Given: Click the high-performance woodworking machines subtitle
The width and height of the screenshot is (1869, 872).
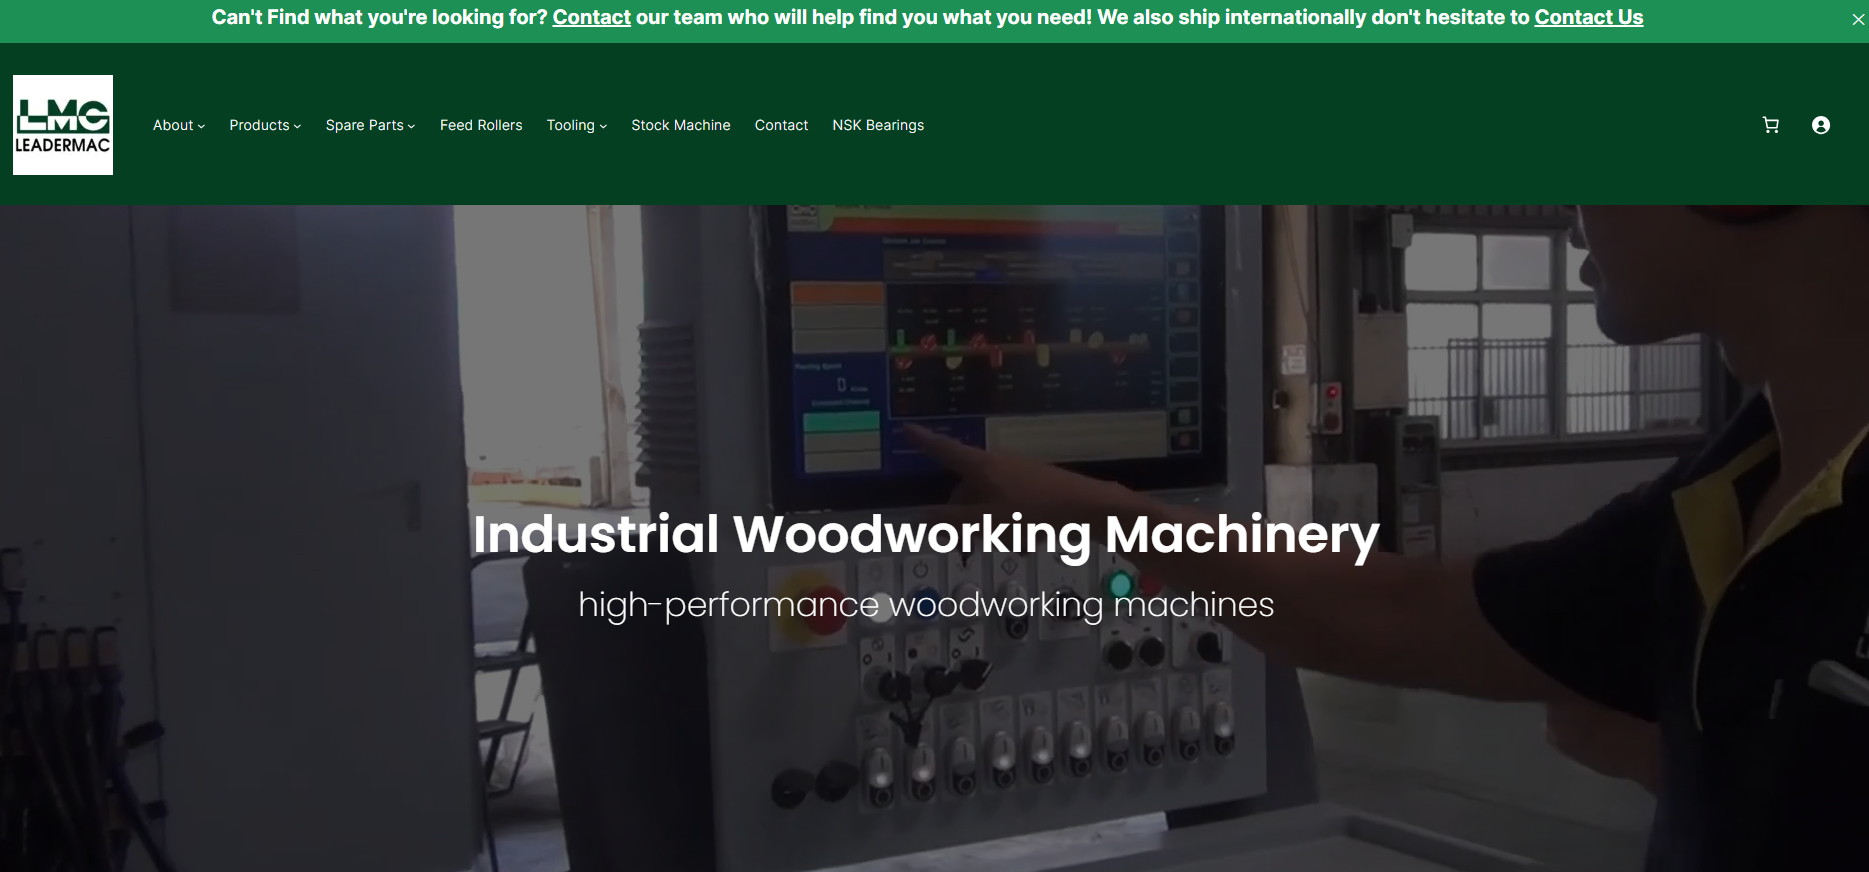Looking at the screenshot, I should (x=926, y=604).
